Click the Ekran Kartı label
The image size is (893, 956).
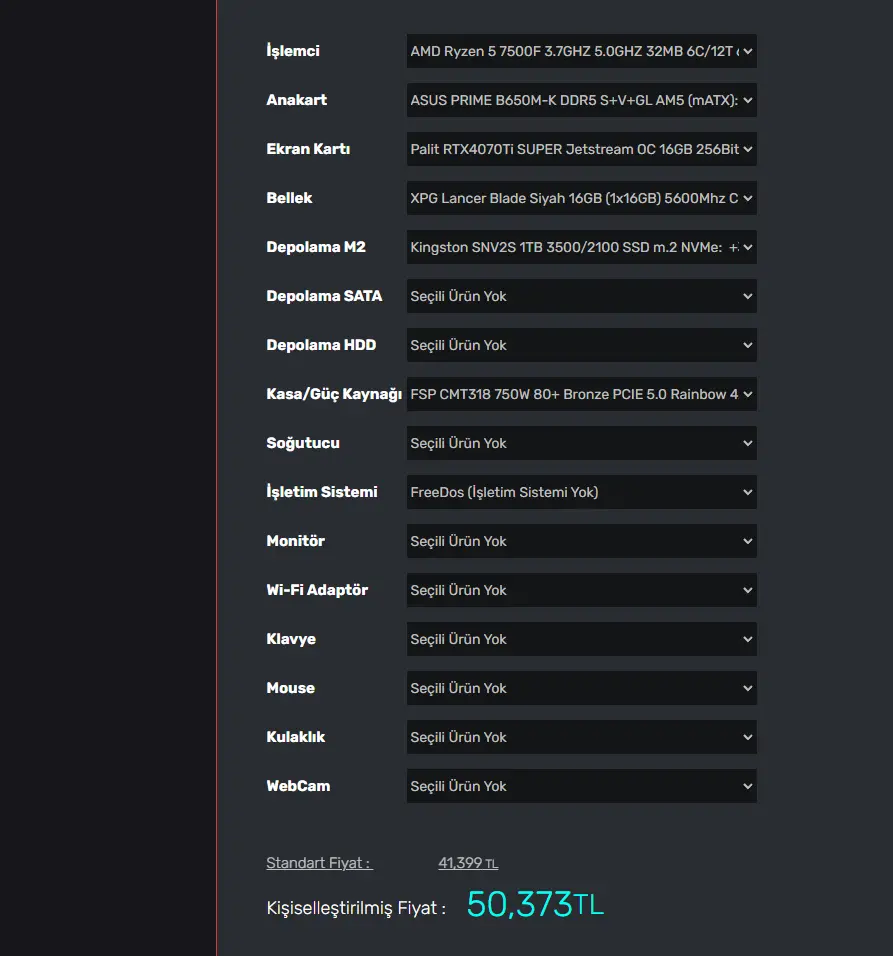(x=308, y=149)
